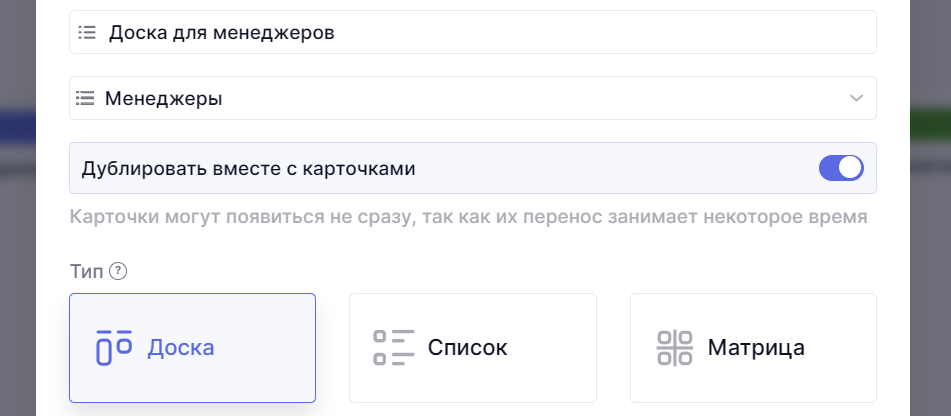Click the question mark help icon next to Тип
Screen dimensions: 951x416
[x=118, y=270]
